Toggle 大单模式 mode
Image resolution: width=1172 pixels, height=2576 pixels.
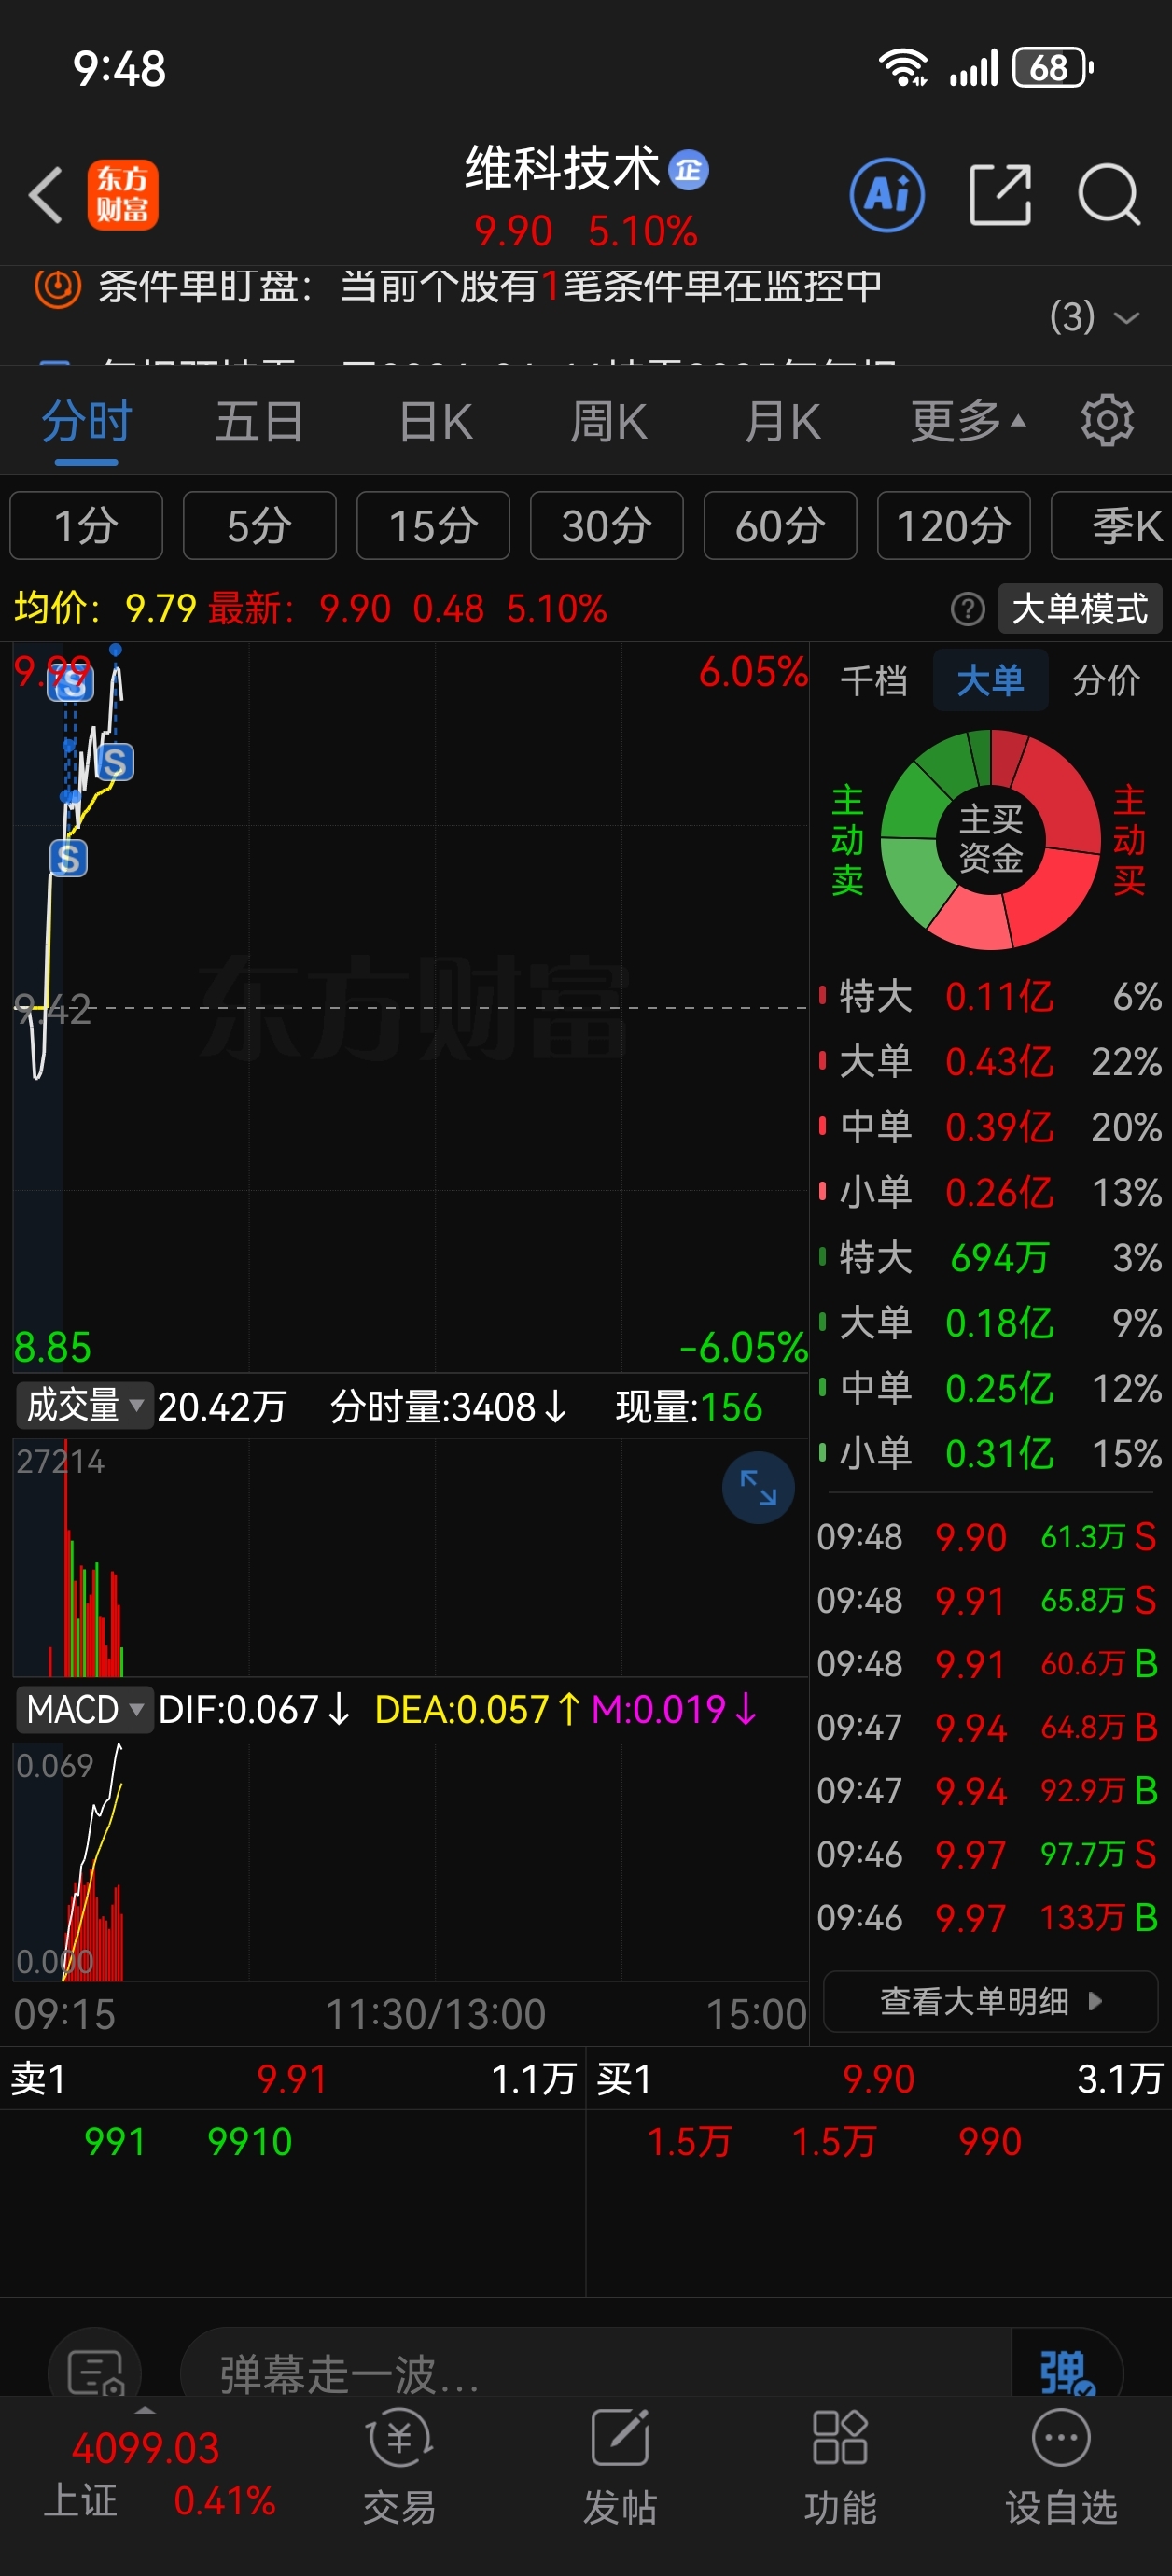1080,608
